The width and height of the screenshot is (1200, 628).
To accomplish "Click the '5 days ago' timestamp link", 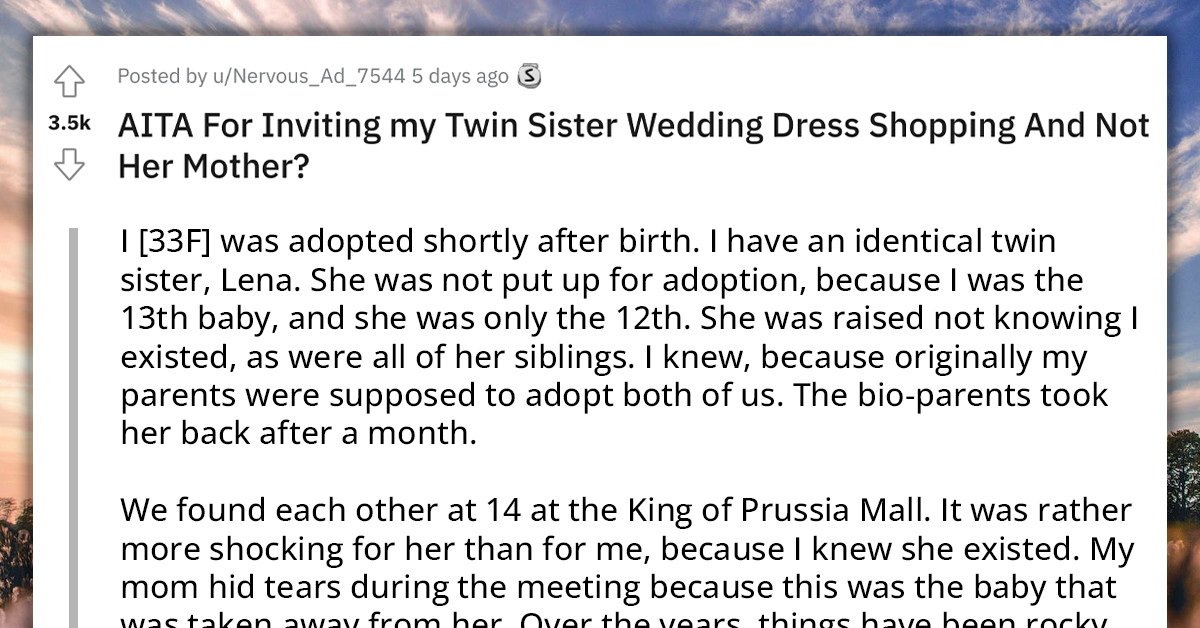I will (x=463, y=76).
